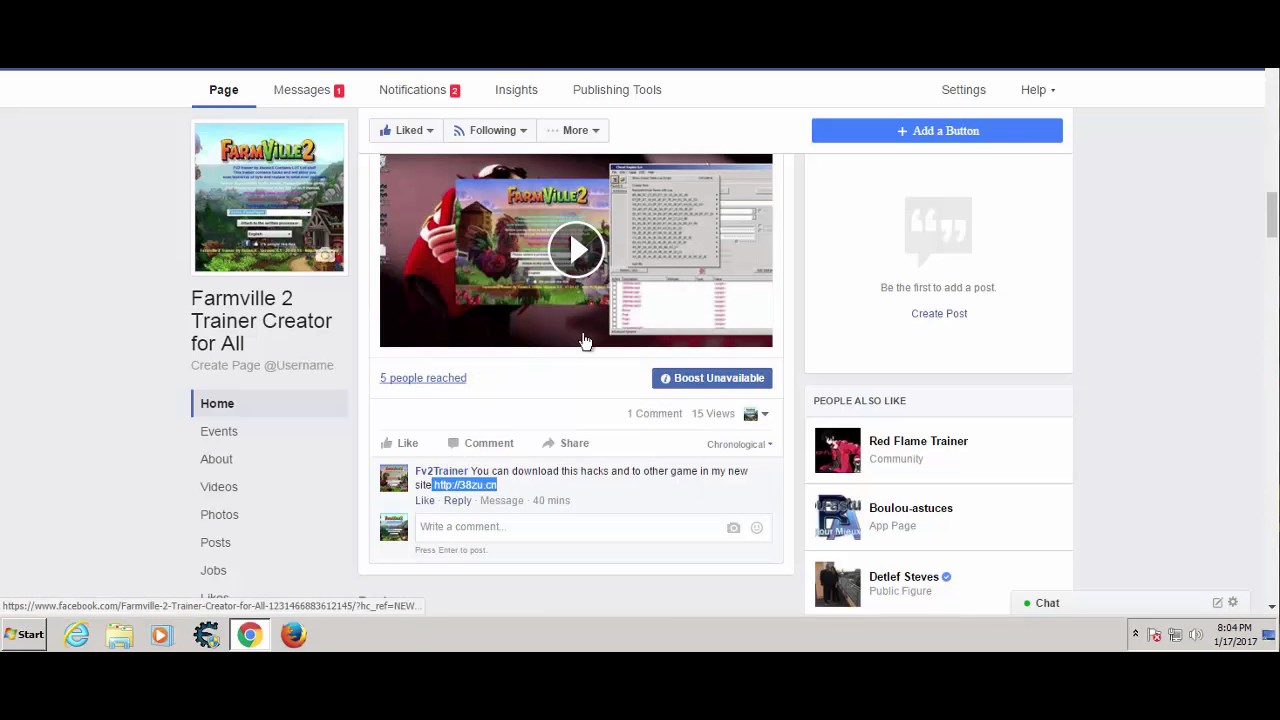
Task: Switch to Google Chrome in taskbar
Action: click(249, 635)
